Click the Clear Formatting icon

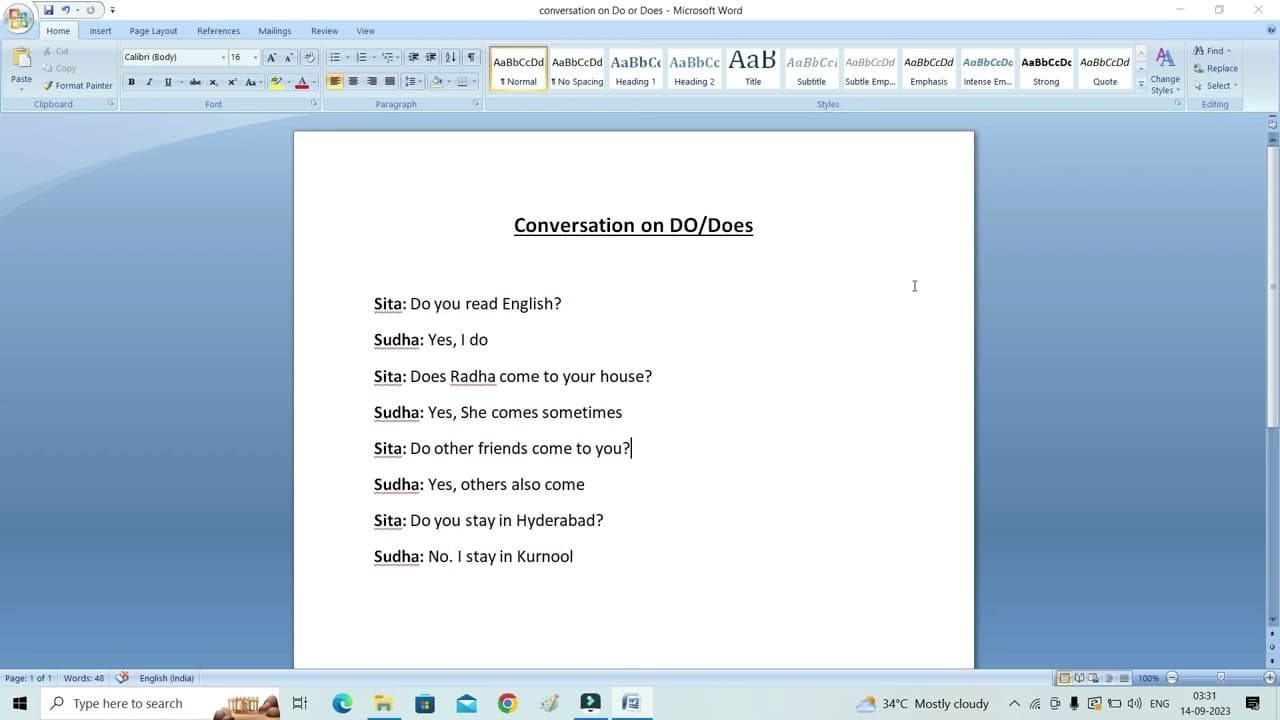click(x=309, y=58)
